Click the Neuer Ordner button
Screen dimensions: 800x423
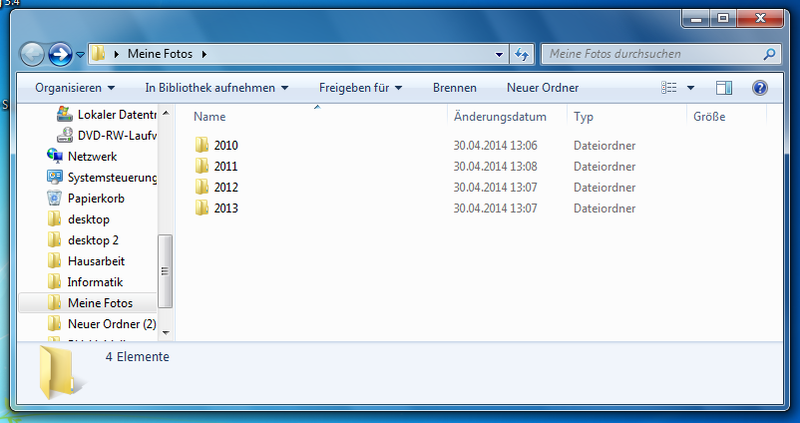coord(542,88)
